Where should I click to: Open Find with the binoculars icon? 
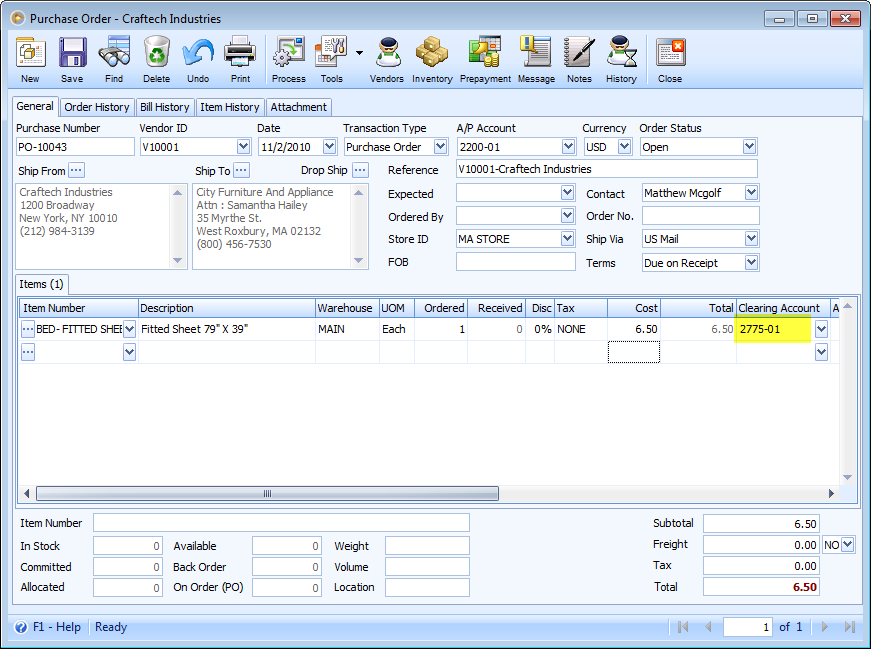(x=114, y=59)
